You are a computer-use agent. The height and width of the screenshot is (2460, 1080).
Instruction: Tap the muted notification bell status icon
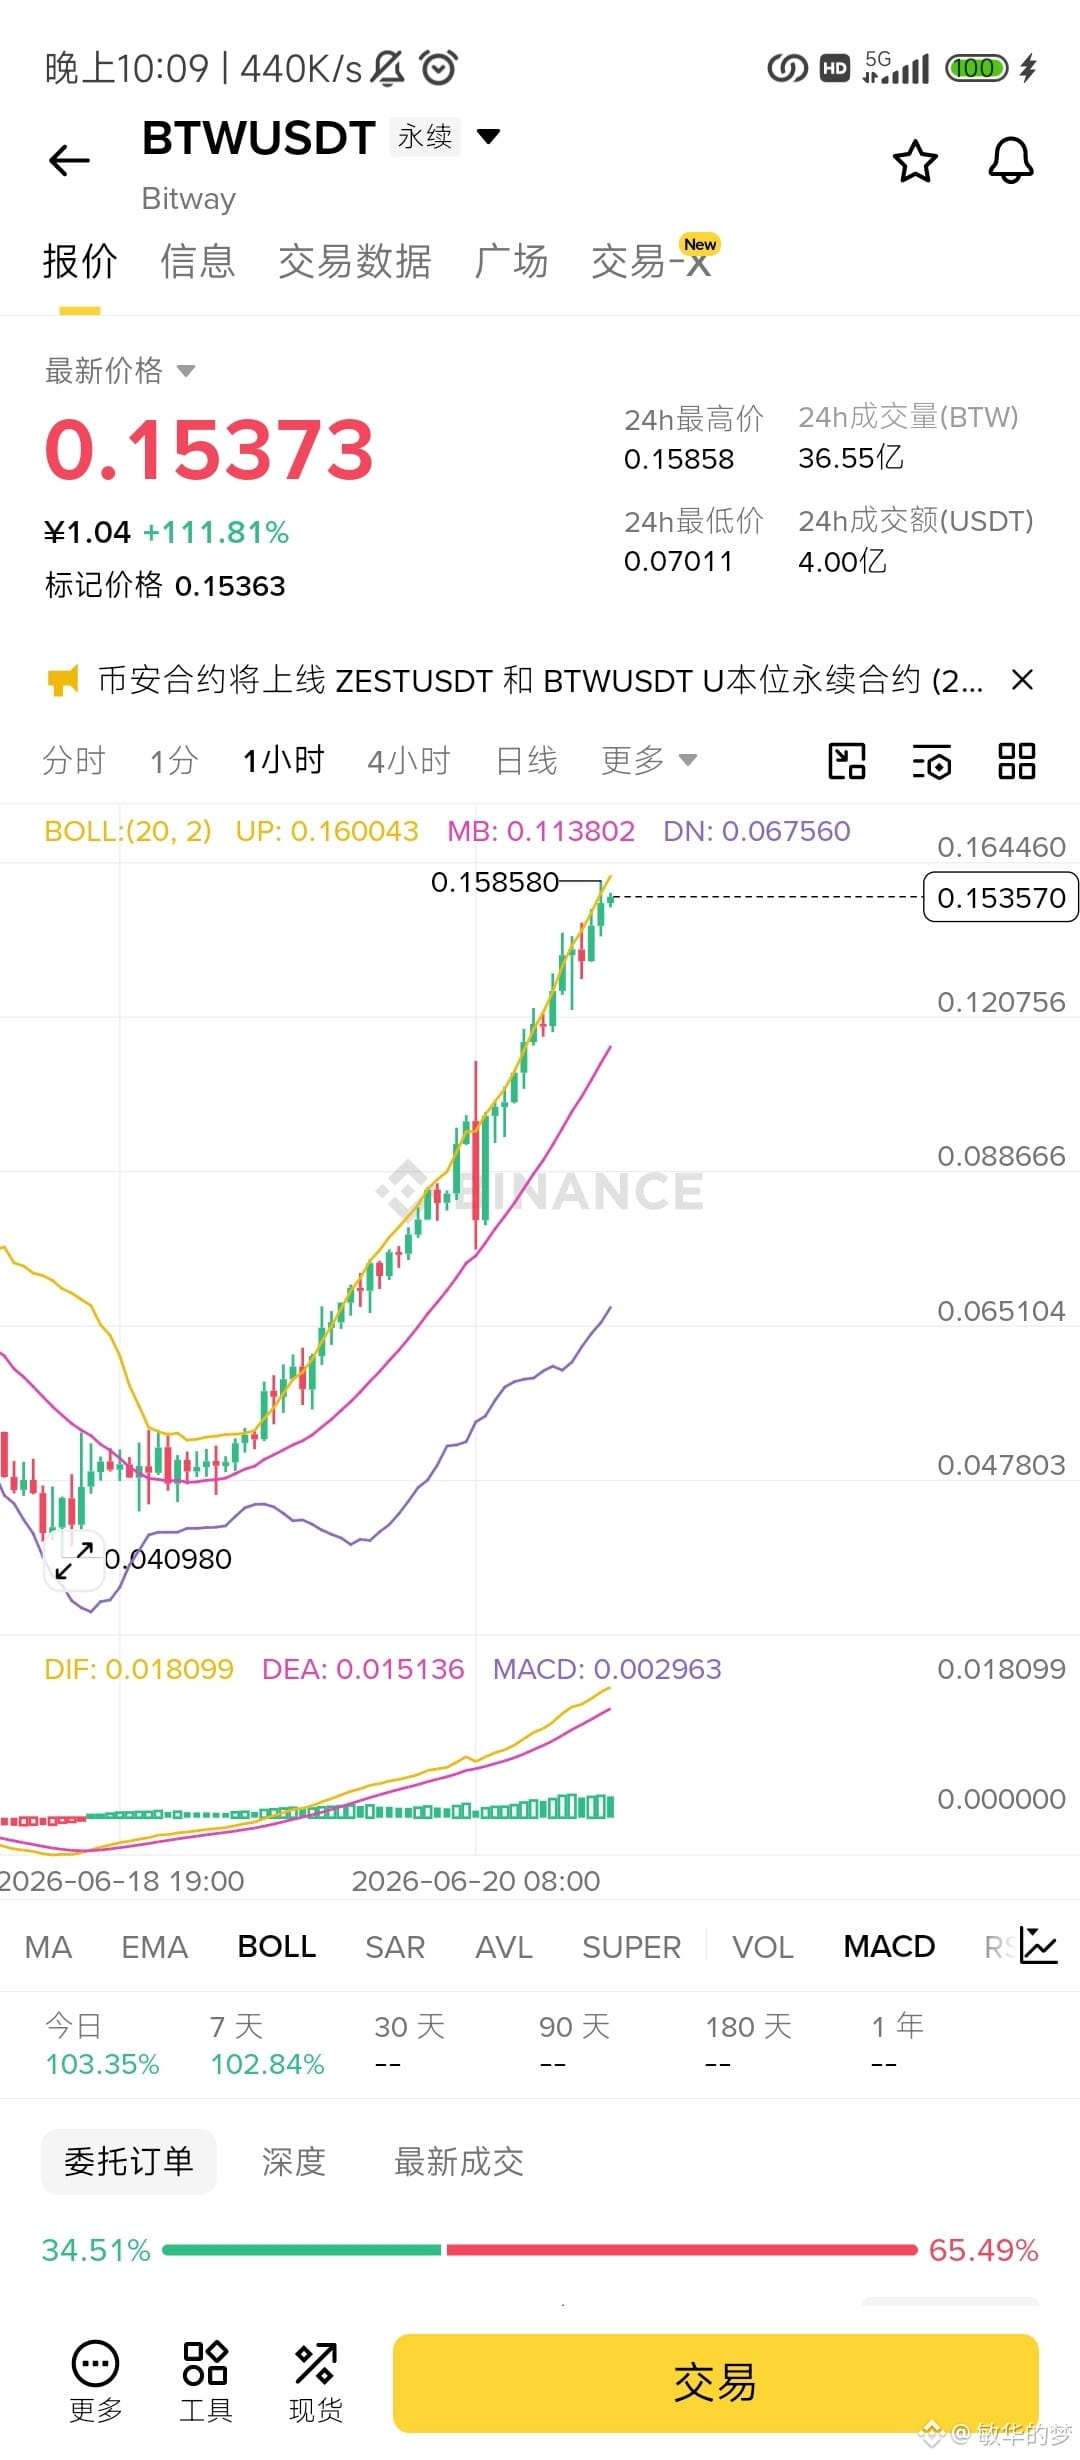pyautogui.click(x=388, y=67)
